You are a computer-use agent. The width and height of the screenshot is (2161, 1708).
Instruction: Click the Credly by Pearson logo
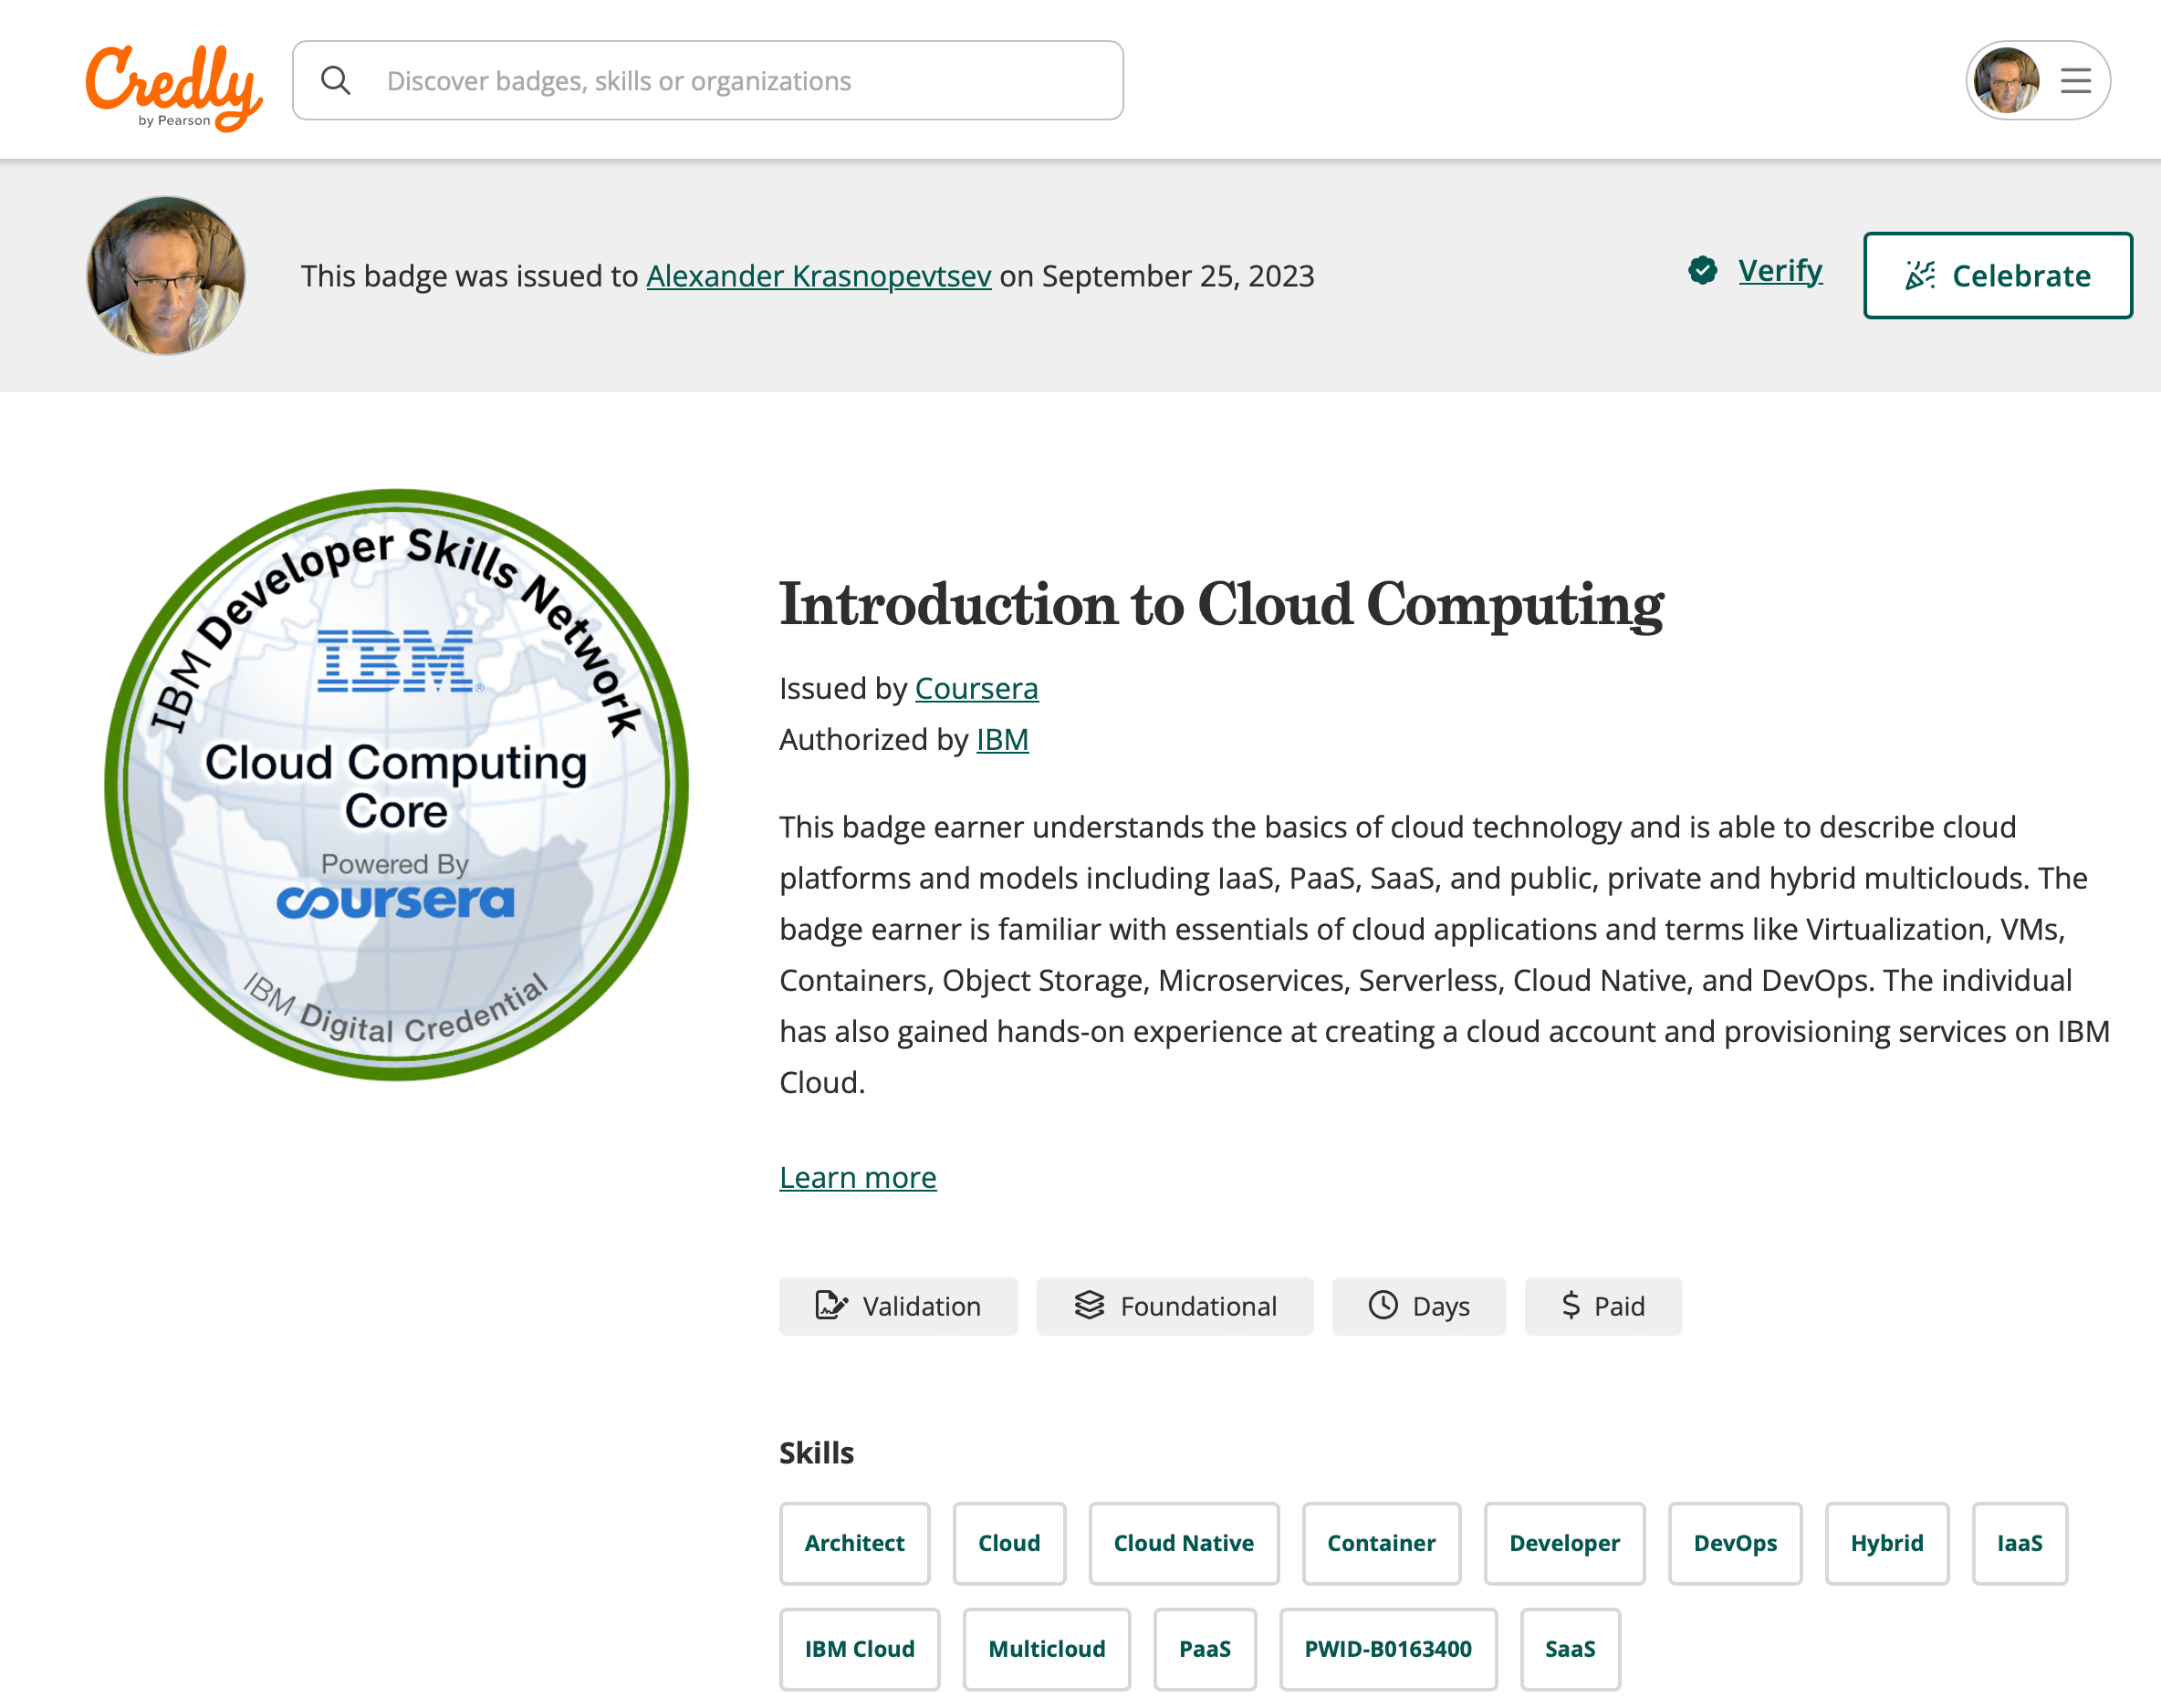coord(174,87)
